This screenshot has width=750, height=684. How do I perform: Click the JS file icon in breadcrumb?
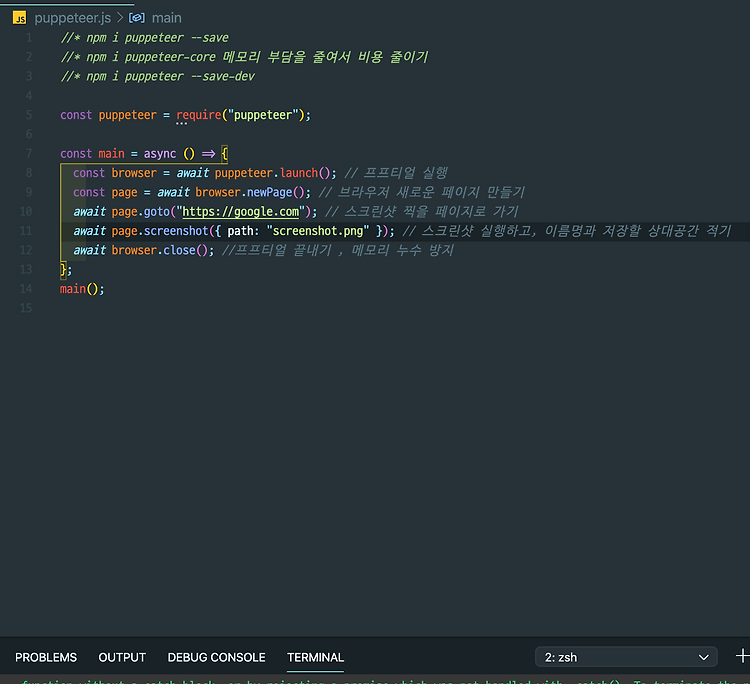tap(20, 18)
